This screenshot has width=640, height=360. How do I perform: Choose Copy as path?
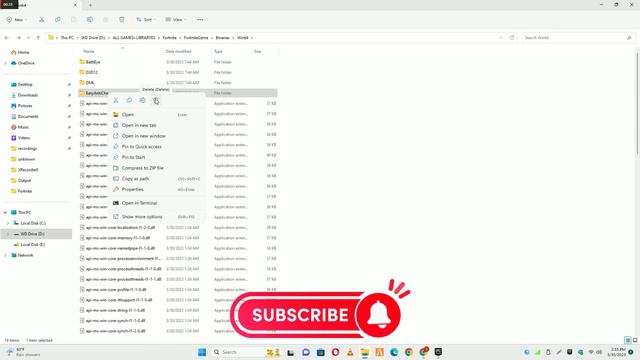(157, 179)
